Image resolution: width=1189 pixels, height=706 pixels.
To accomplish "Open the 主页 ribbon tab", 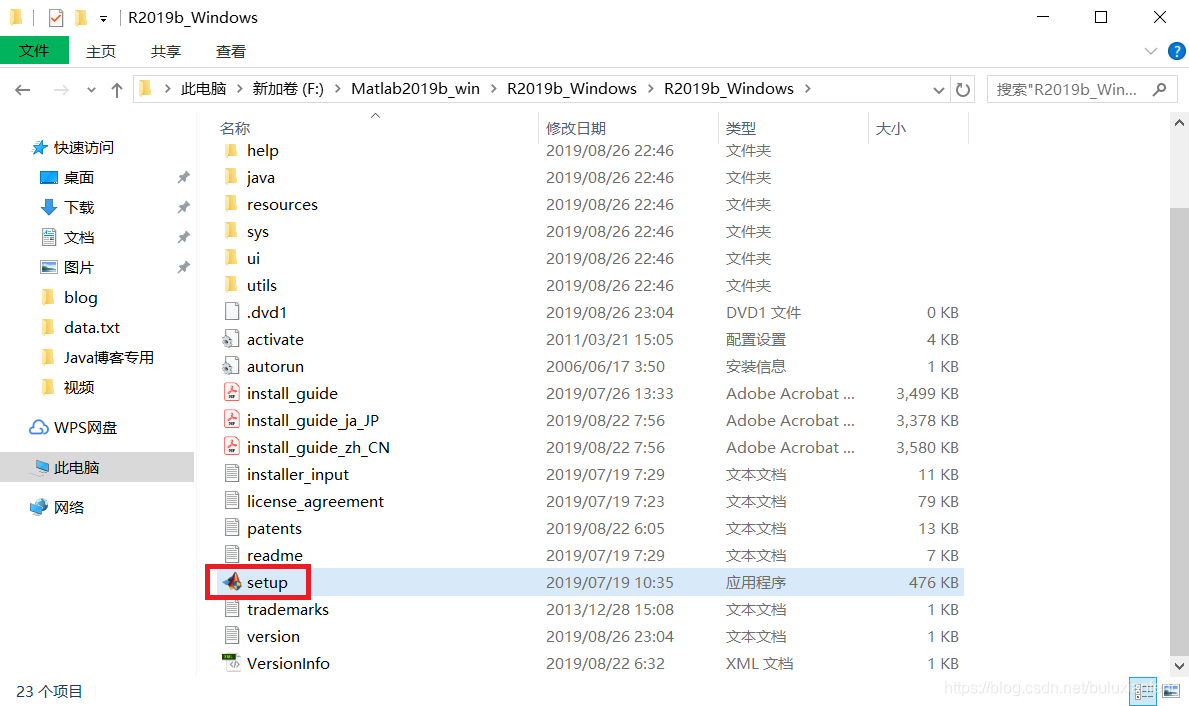I will pos(101,51).
